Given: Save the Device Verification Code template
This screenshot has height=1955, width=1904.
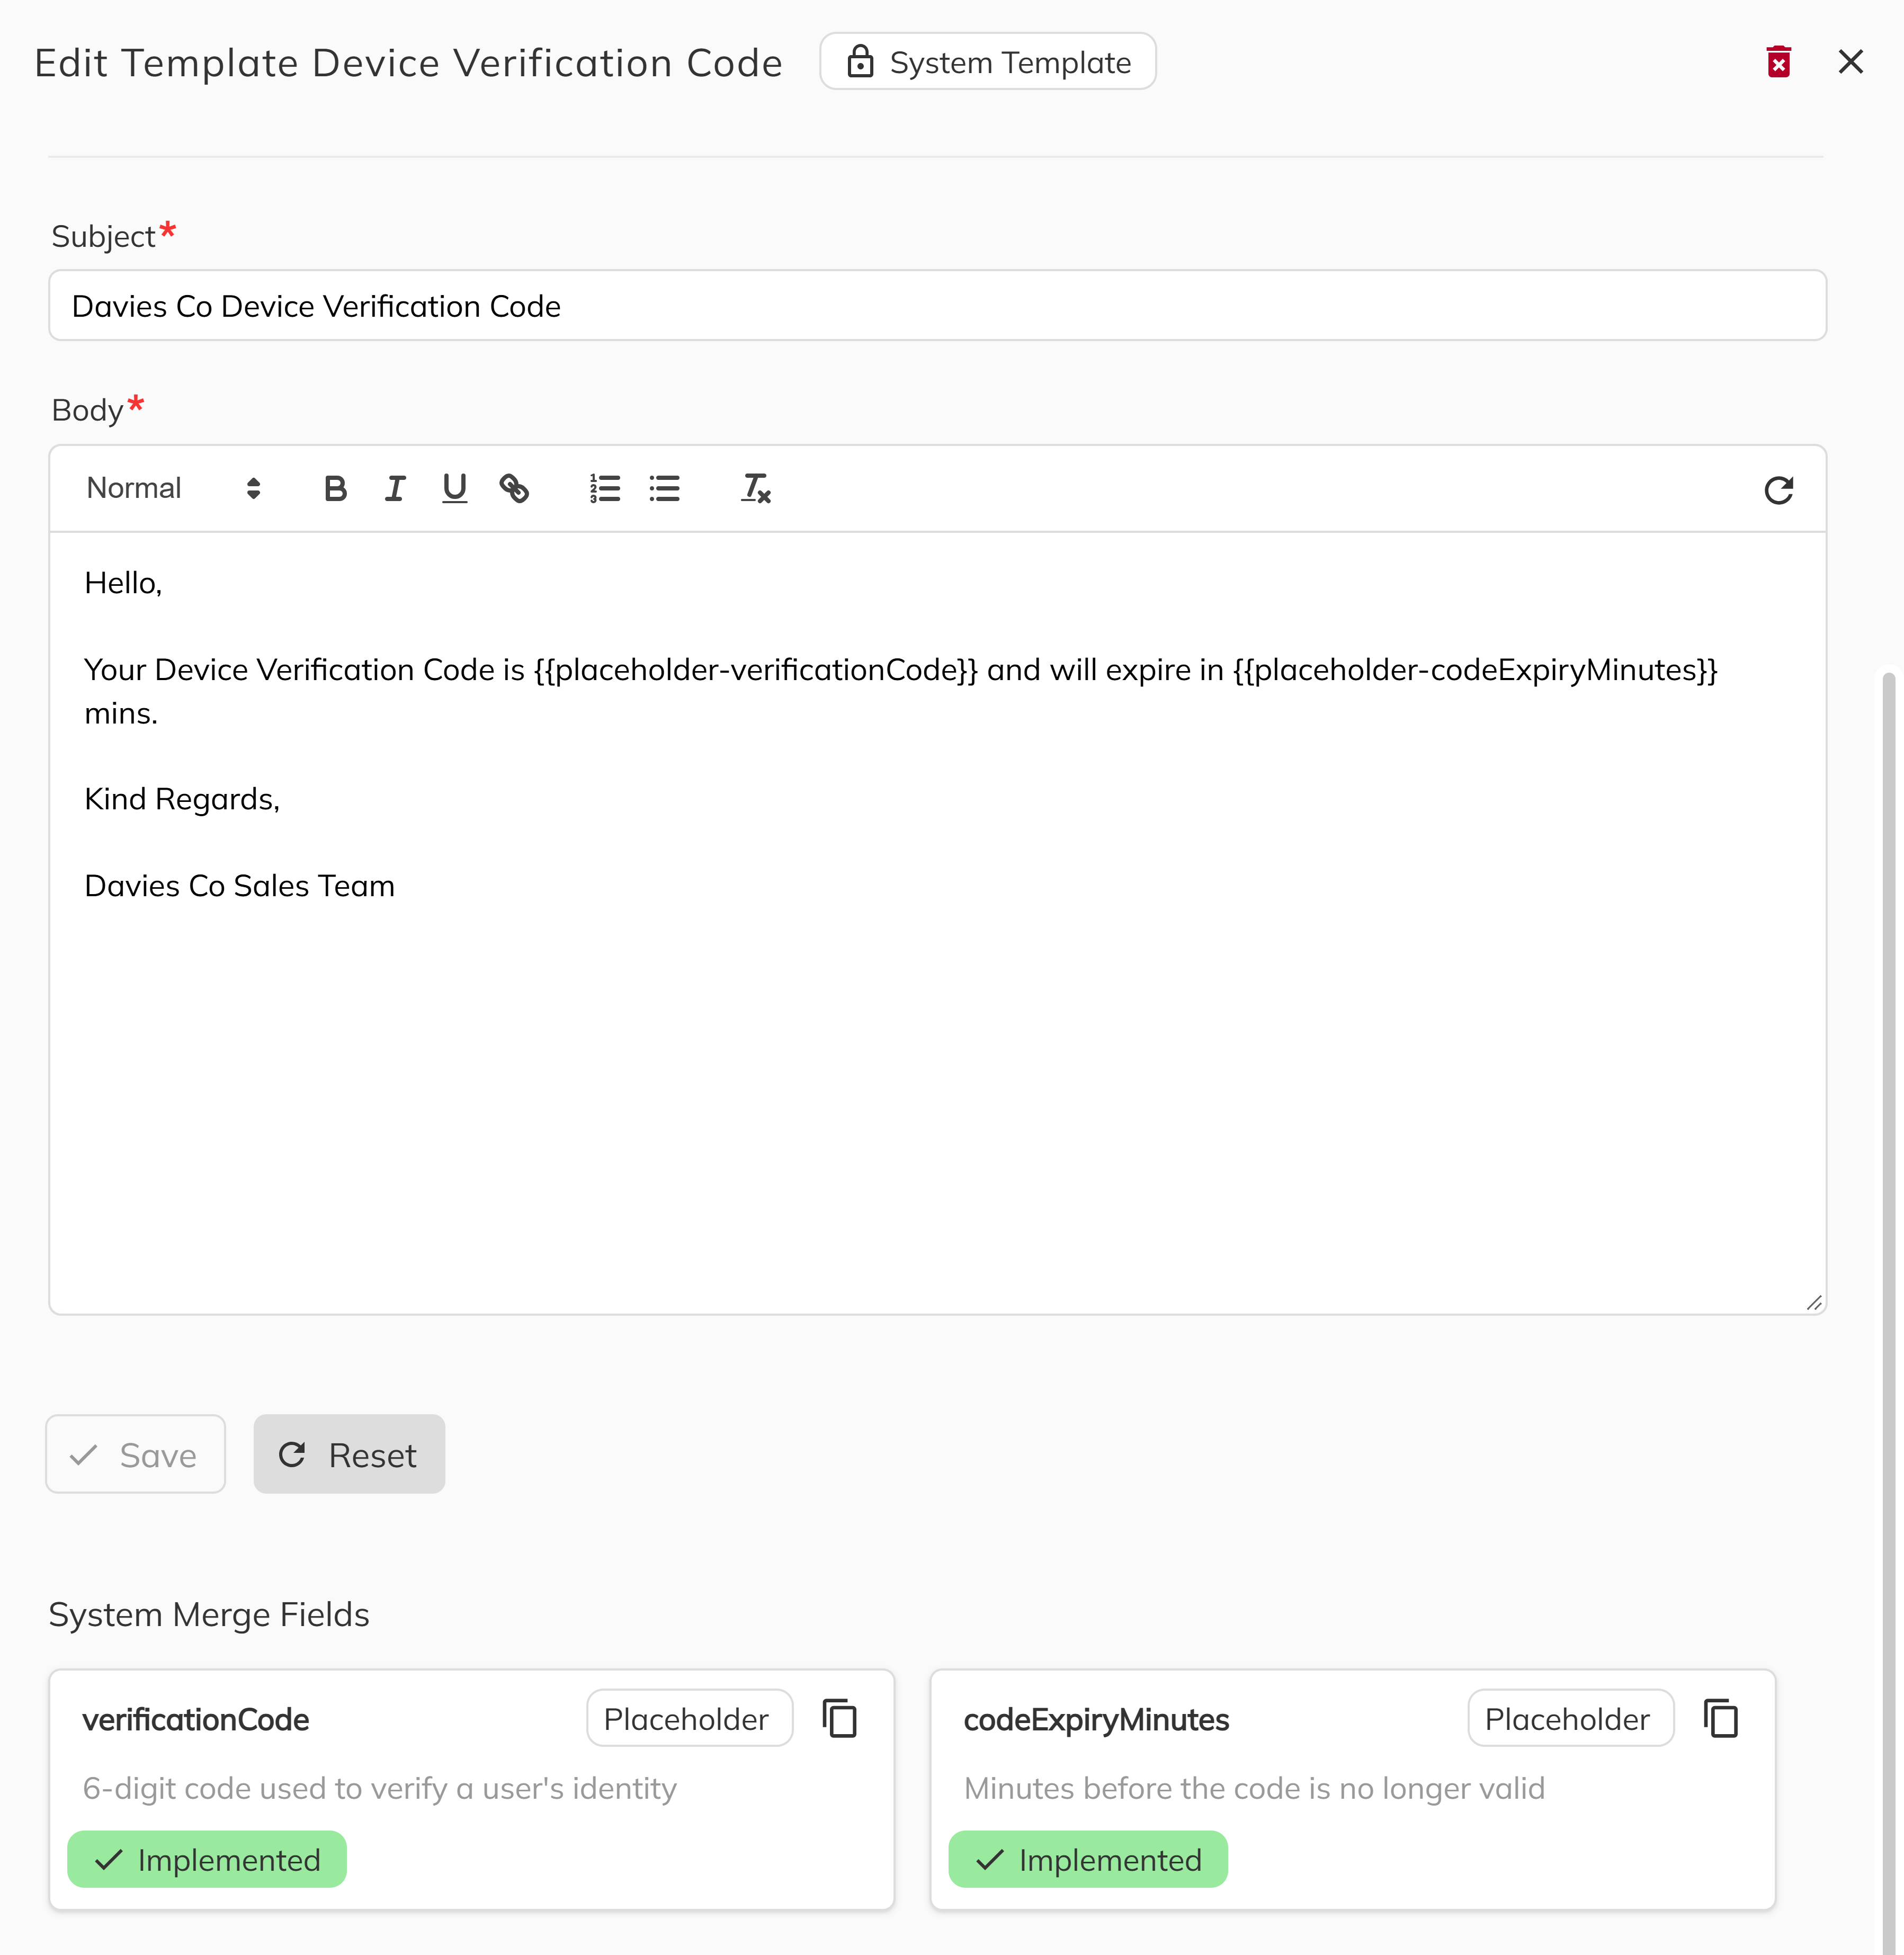Looking at the screenshot, I should tap(135, 1455).
